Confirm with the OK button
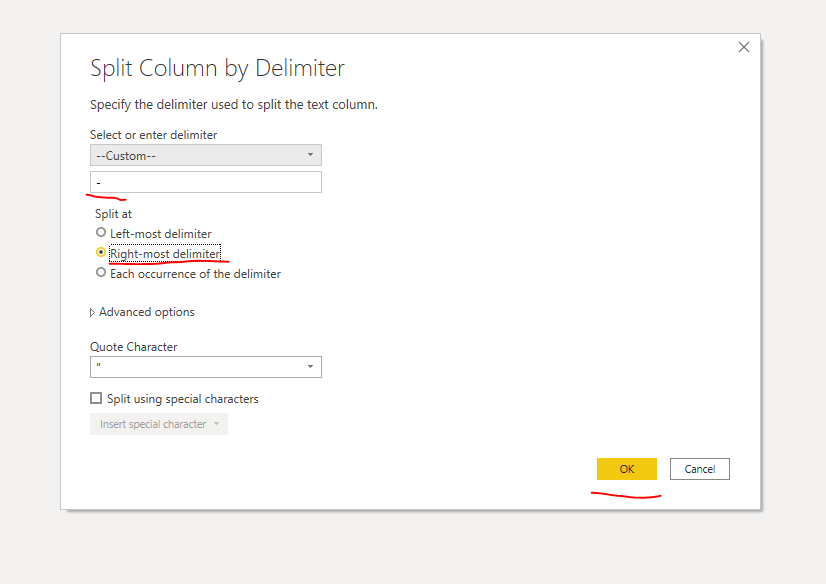 point(626,469)
